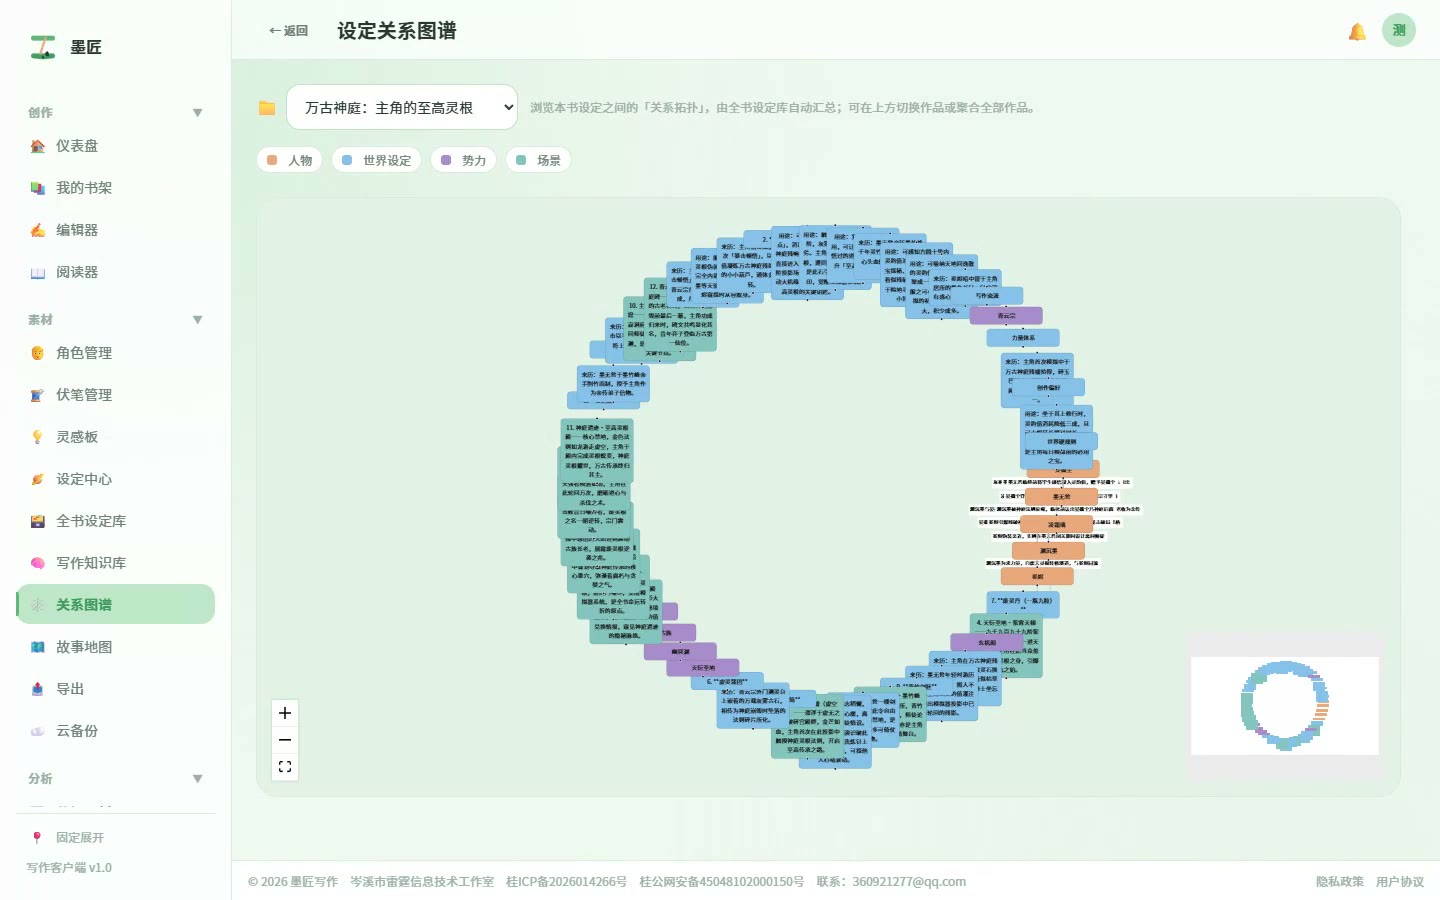Open the 万古神庭 book selector dropdown

(x=402, y=107)
